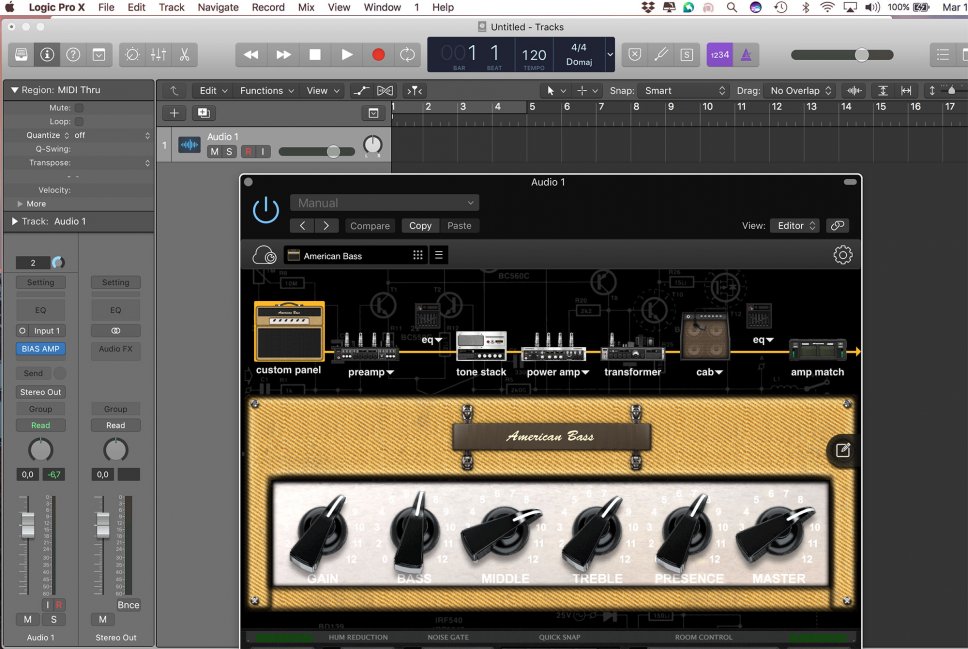Click the Compare button

(370, 226)
